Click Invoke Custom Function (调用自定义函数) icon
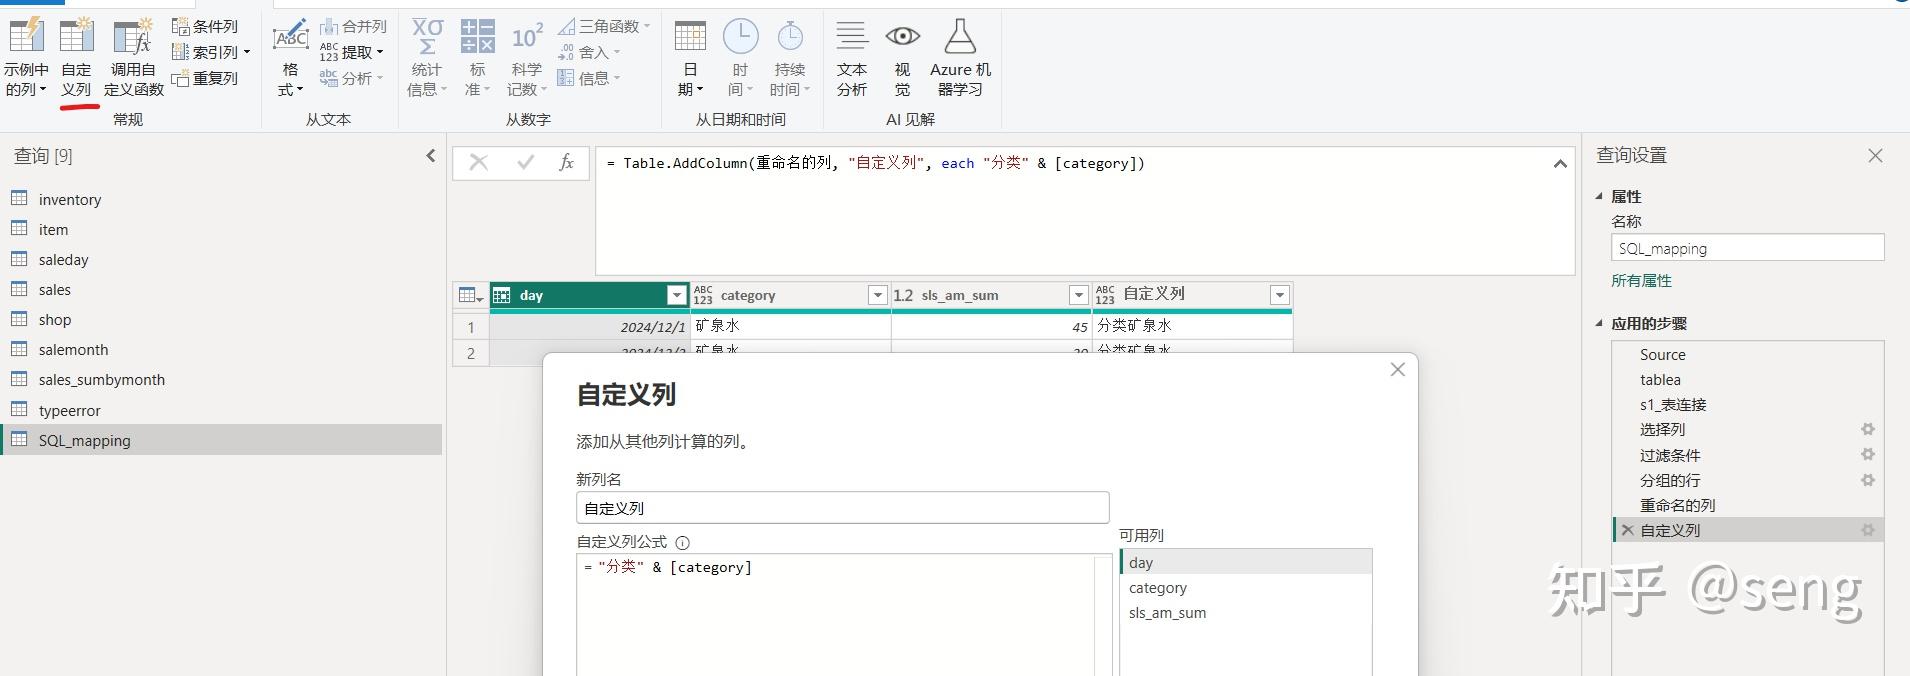This screenshot has width=1910, height=676. tap(133, 36)
